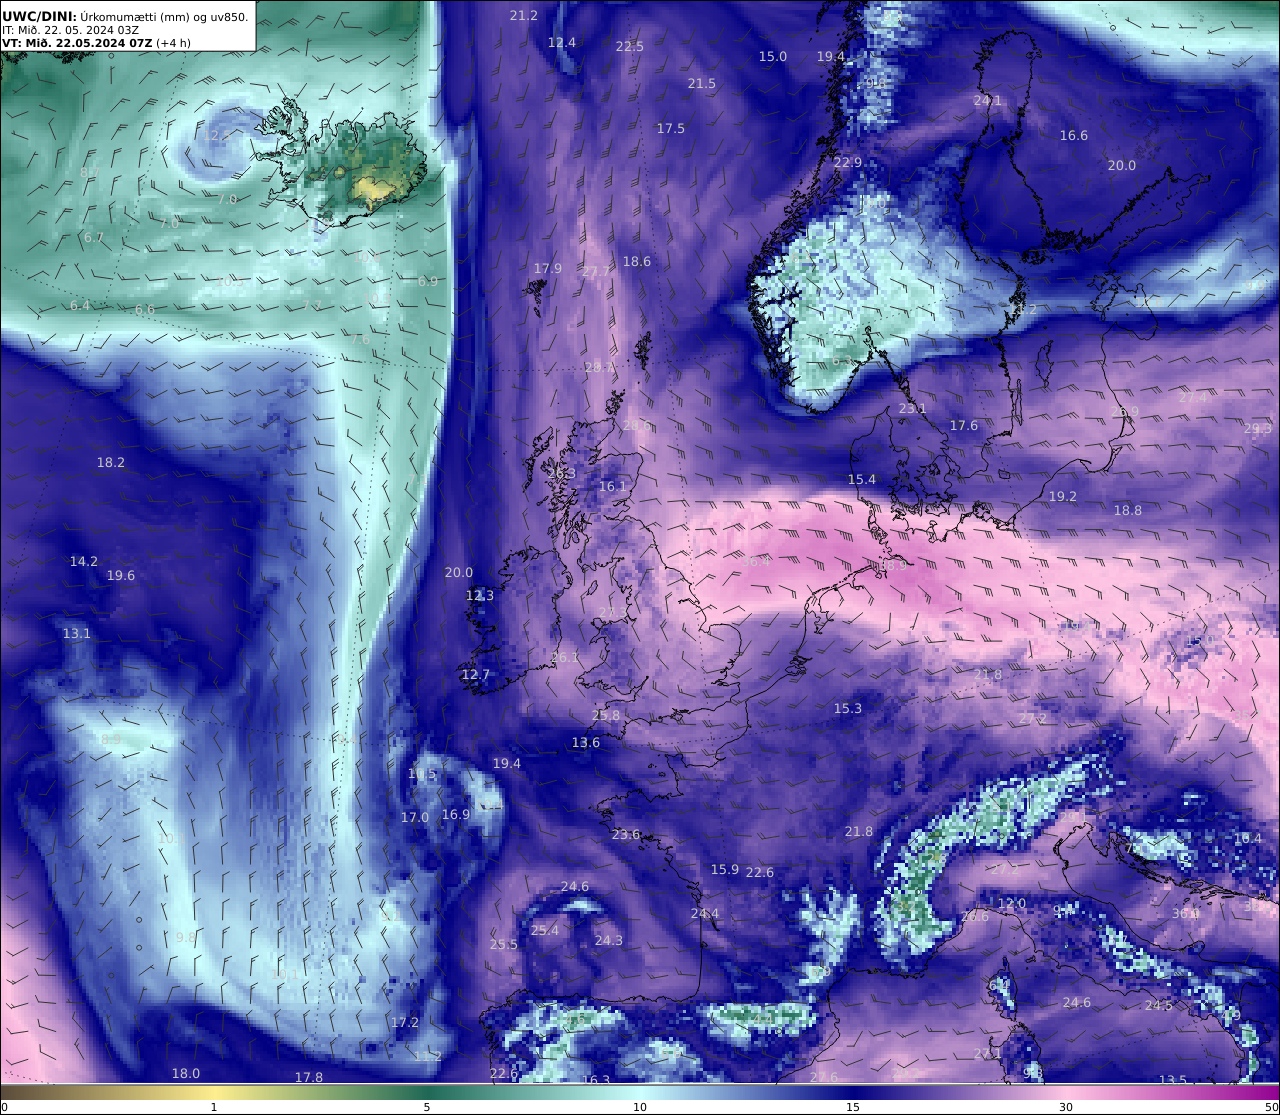The width and height of the screenshot is (1280, 1115).
Task: Click the map value 6.7 west of Iceland
Action: point(94,237)
